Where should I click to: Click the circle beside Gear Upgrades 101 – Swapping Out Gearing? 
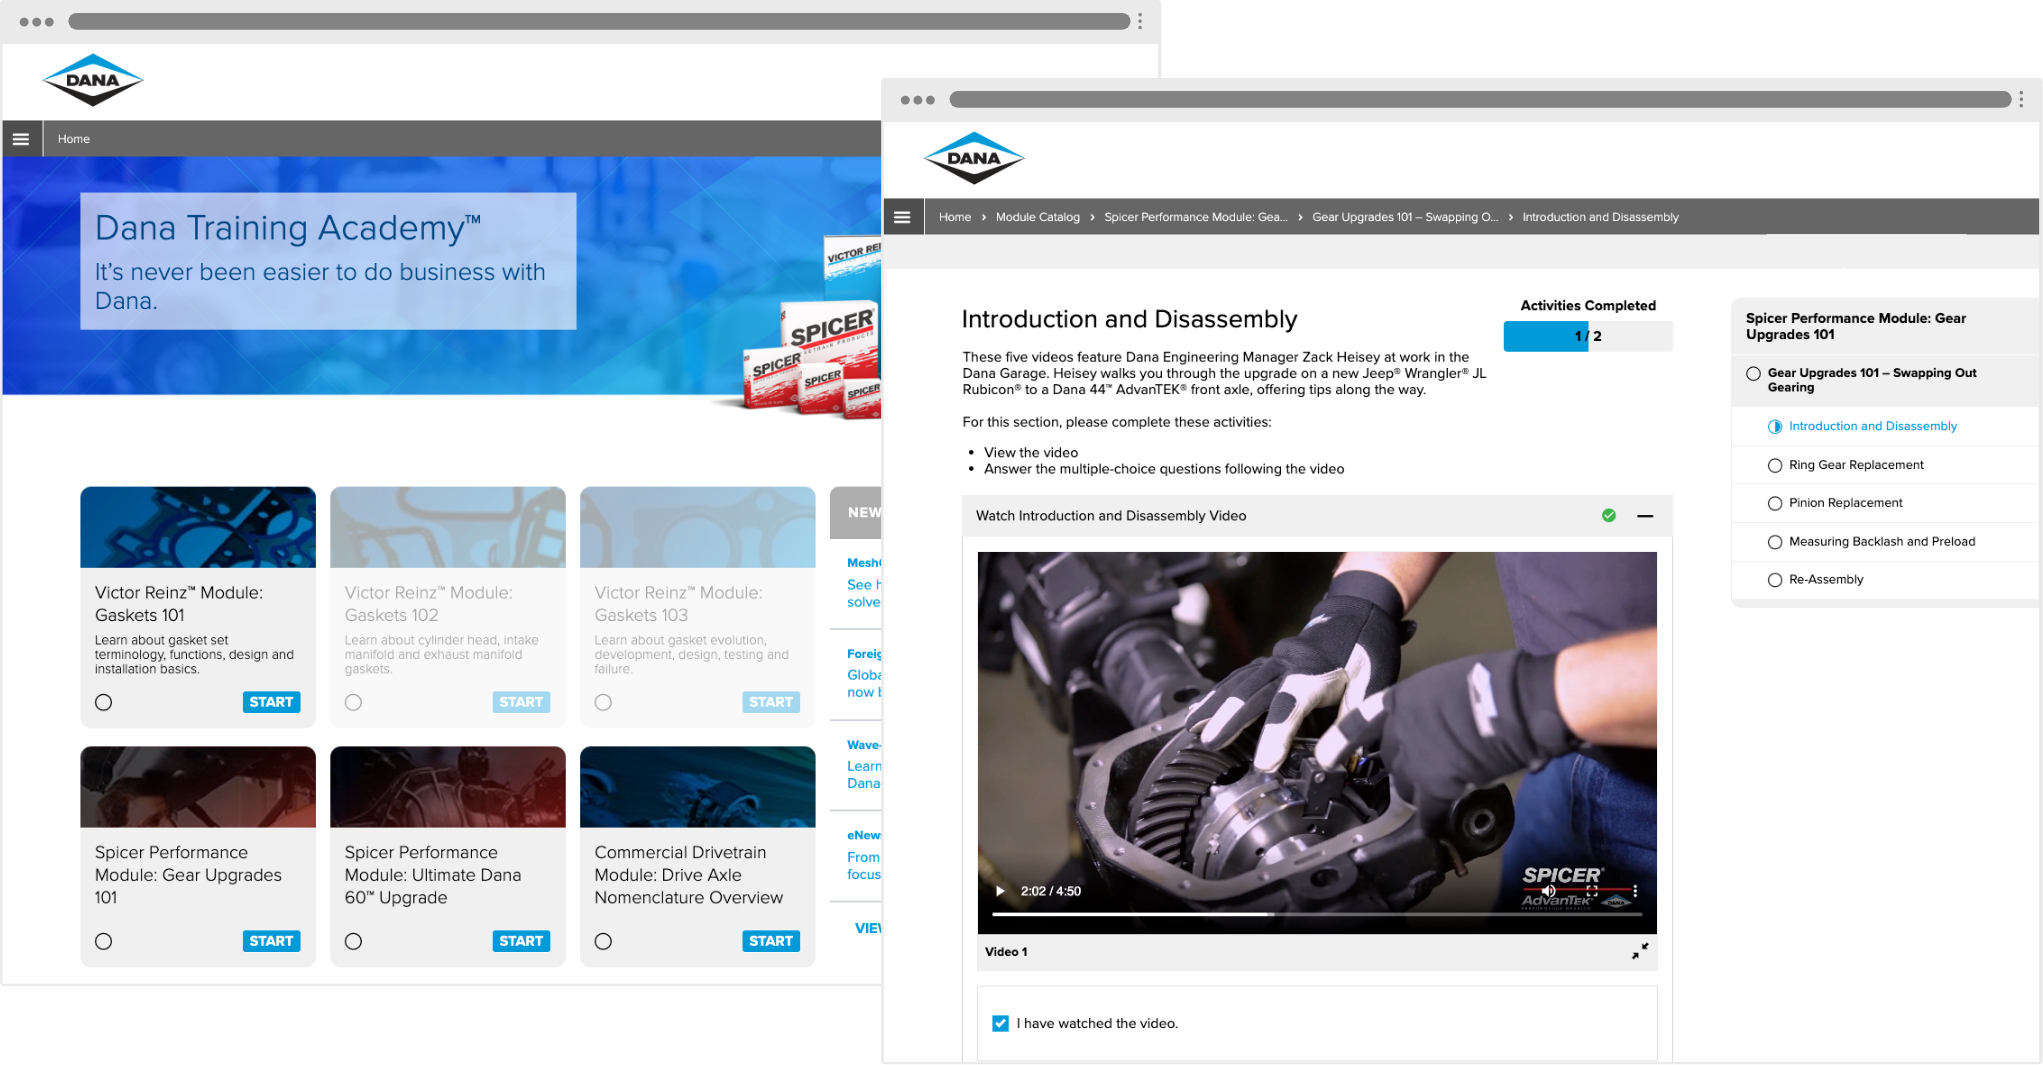pos(1753,374)
